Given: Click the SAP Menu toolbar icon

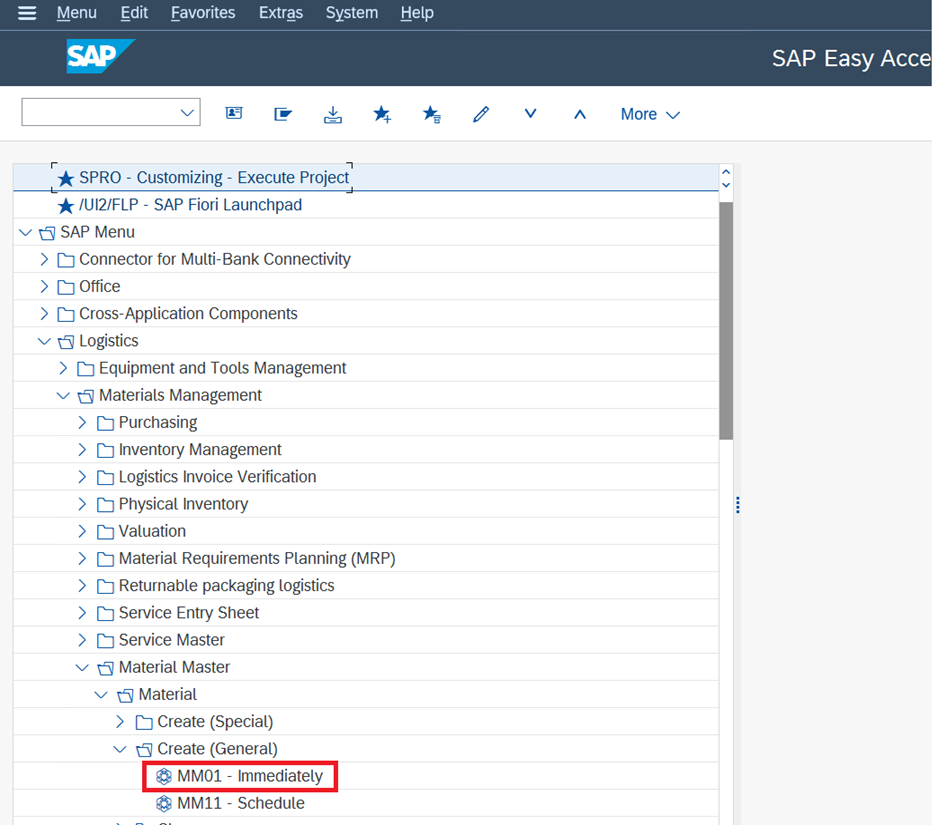Looking at the screenshot, I should click(x=283, y=114).
